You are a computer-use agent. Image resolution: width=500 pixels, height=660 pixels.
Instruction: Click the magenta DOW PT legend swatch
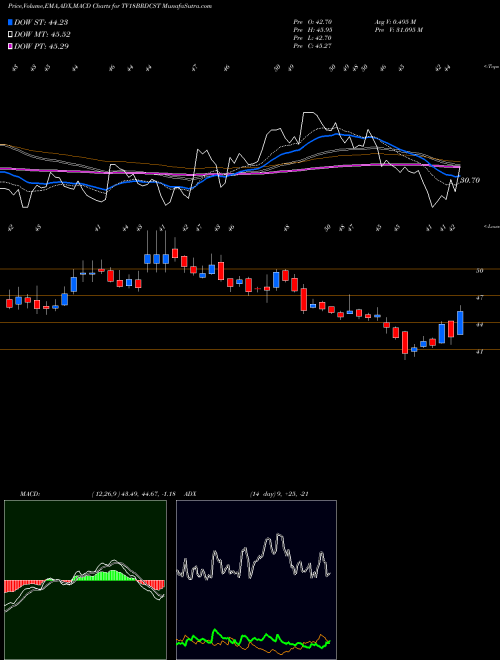click(x=11, y=46)
